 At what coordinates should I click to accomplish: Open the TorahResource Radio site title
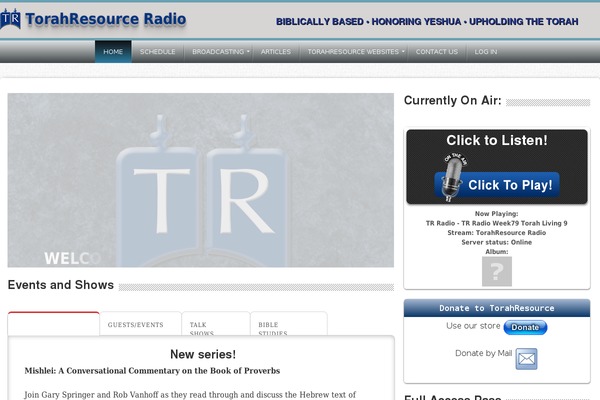pyautogui.click(x=106, y=19)
